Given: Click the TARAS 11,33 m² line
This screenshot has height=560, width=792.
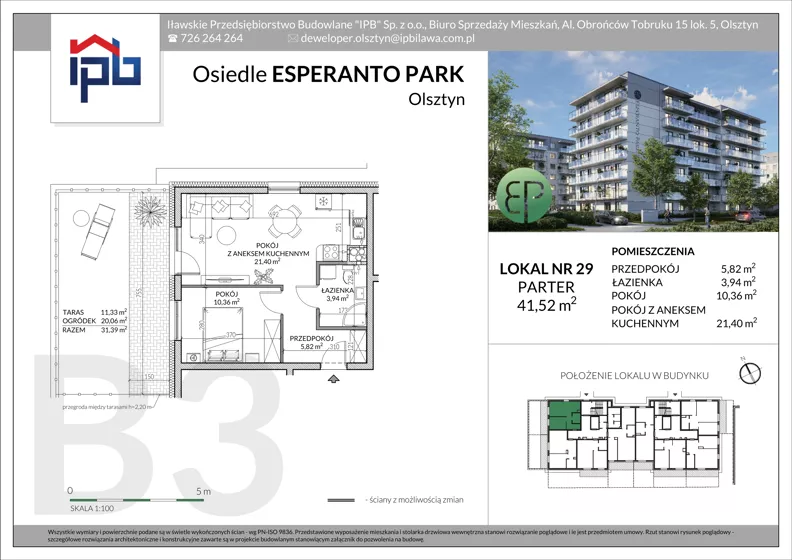Looking at the screenshot, I should tap(94, 313).
